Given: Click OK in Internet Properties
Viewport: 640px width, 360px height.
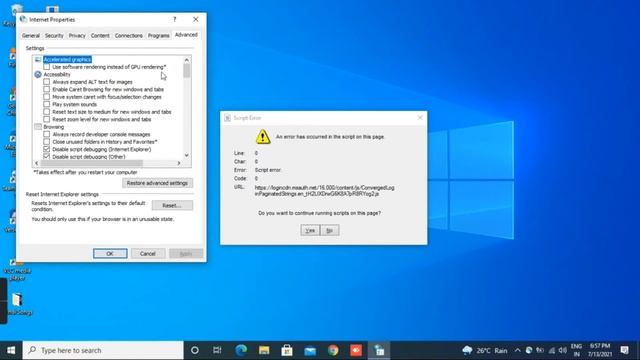Looking at the screenshot, I should (x=110, y=253).
